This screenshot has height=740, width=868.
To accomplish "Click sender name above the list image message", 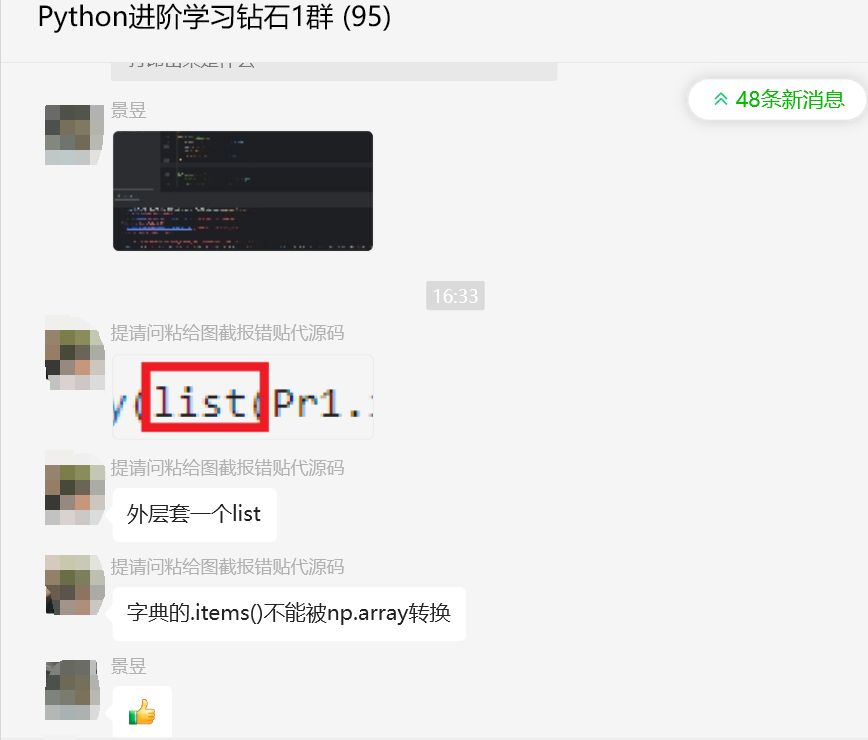I will [x=228, y=333].
